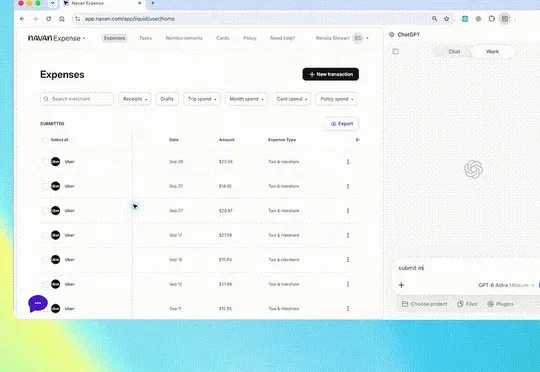This screenshot has width=540, height=372.
Task: Open the browser home button
Action: (62, 19)
